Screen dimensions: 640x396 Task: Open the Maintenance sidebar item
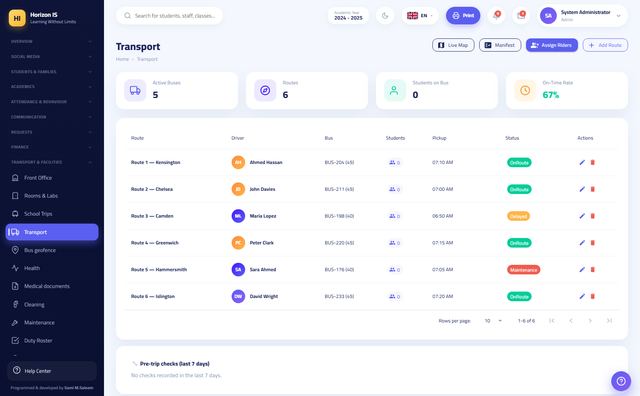coord(52,322)
